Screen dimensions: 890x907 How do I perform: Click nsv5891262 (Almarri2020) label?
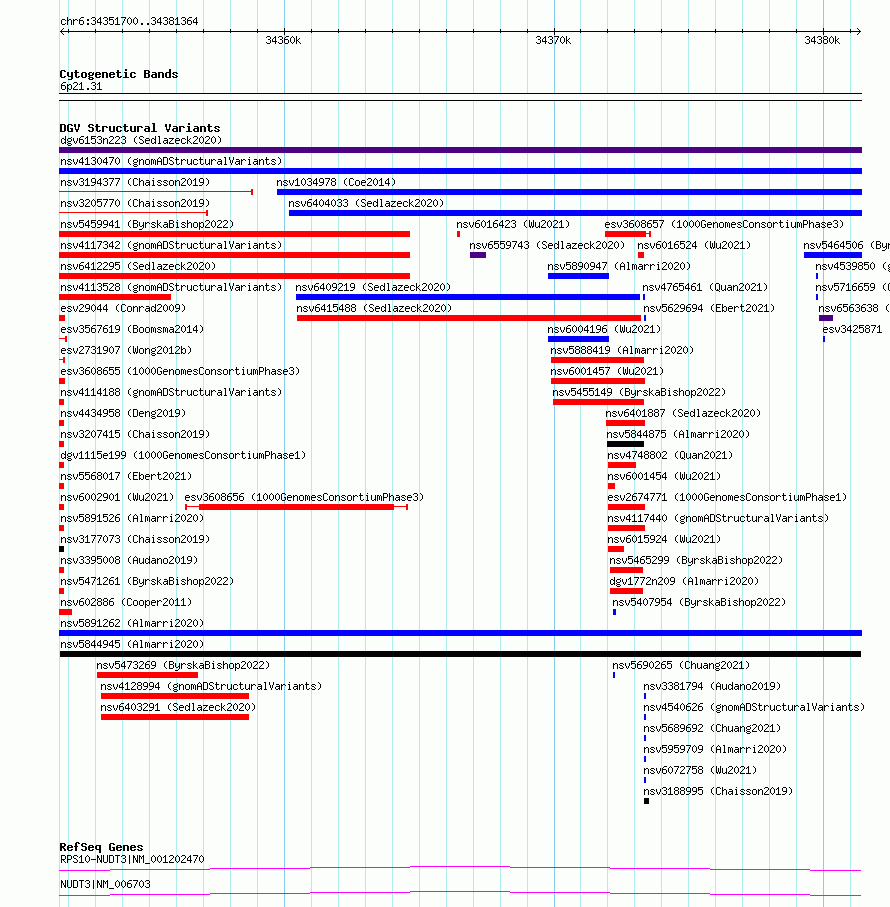(132, 624)
